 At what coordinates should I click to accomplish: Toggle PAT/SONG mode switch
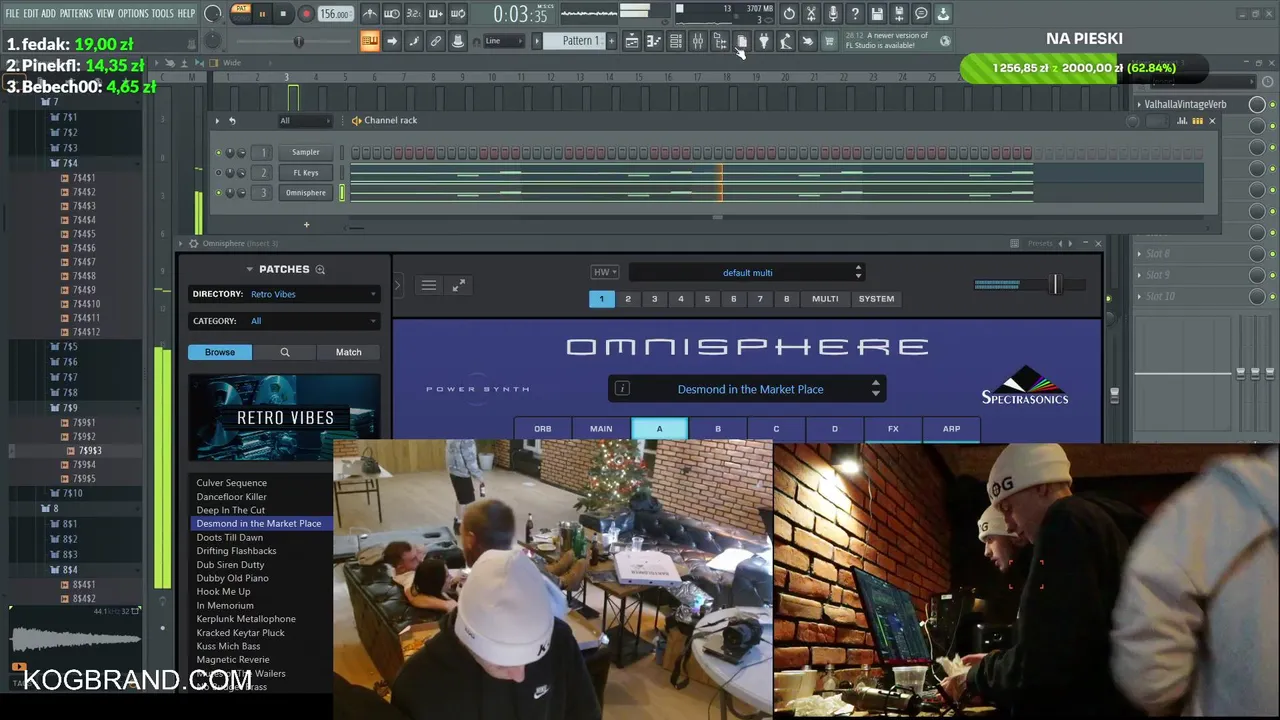click(240, 14)
